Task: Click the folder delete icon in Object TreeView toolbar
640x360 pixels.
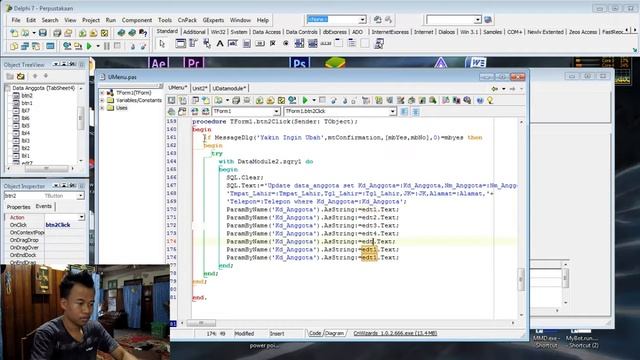Action: click(20, 76)
